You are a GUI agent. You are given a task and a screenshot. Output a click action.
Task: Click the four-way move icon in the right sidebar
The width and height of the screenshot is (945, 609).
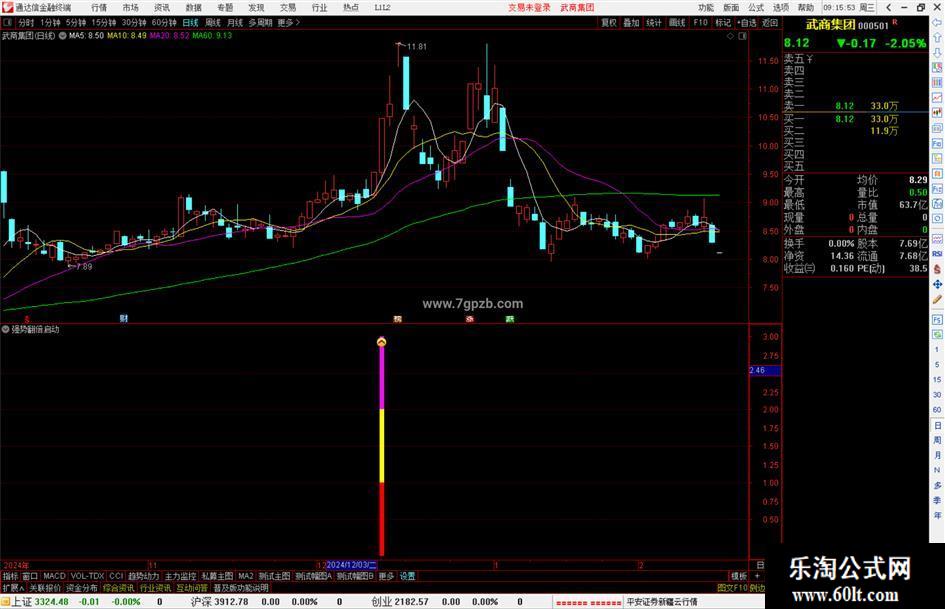click(937, 284)
